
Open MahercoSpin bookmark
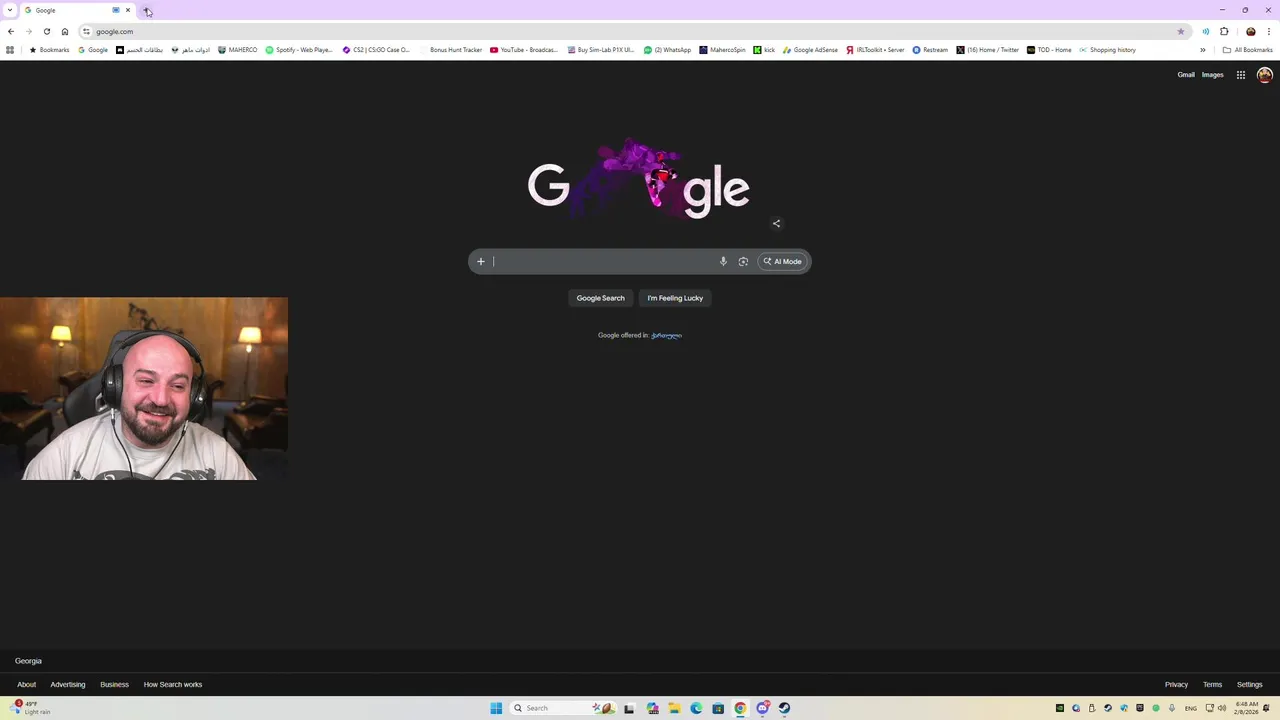722,50
